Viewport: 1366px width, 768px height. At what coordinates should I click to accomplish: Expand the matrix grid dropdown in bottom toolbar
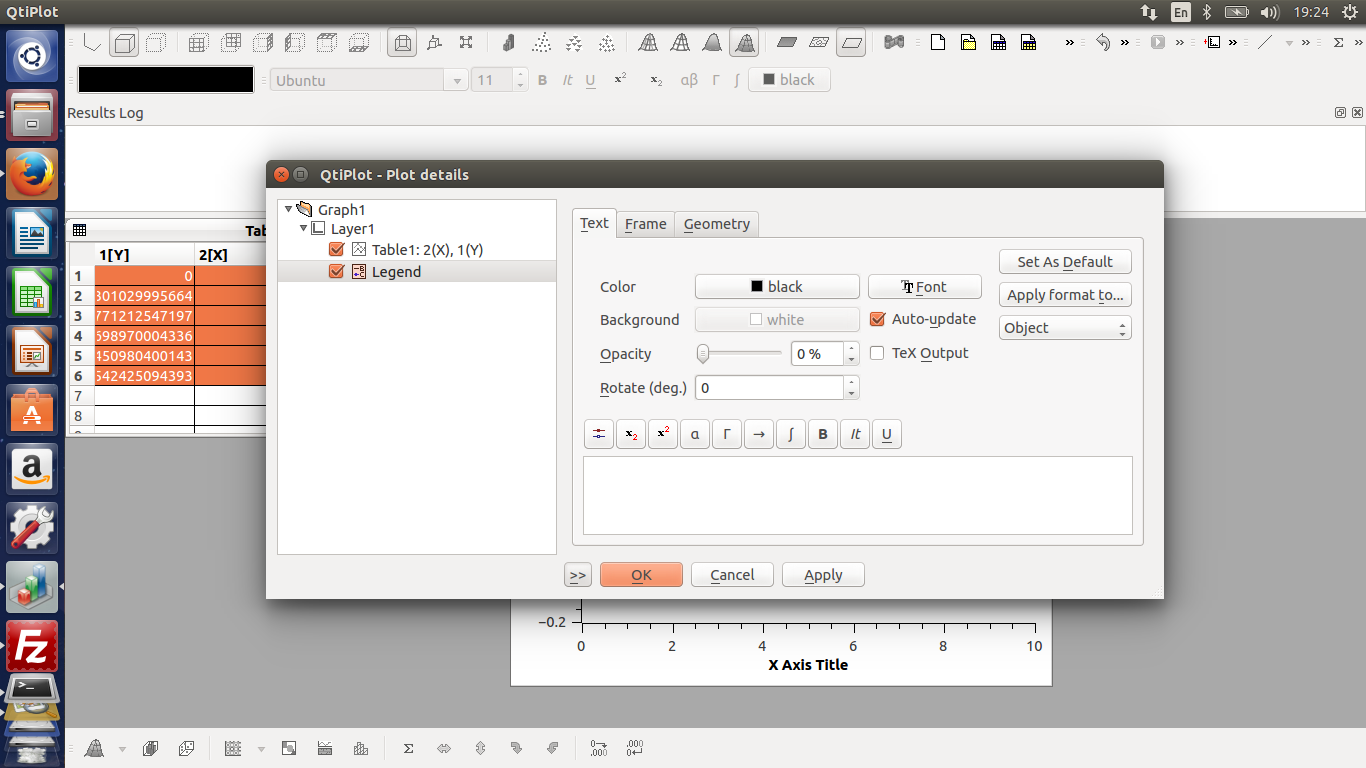(261, 748)
